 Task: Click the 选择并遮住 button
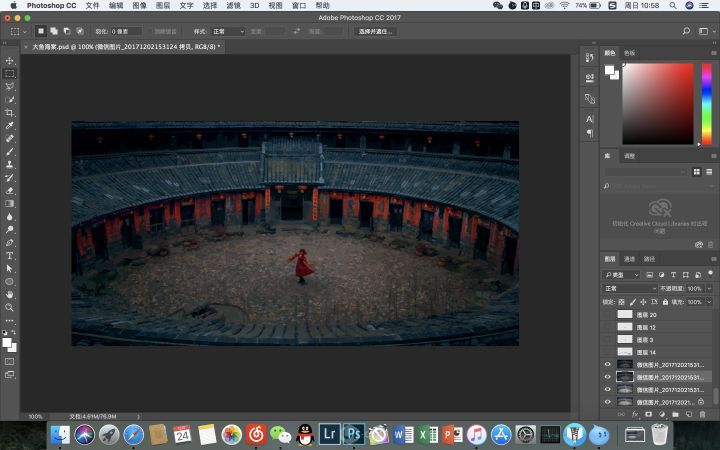tap(376, 31)
